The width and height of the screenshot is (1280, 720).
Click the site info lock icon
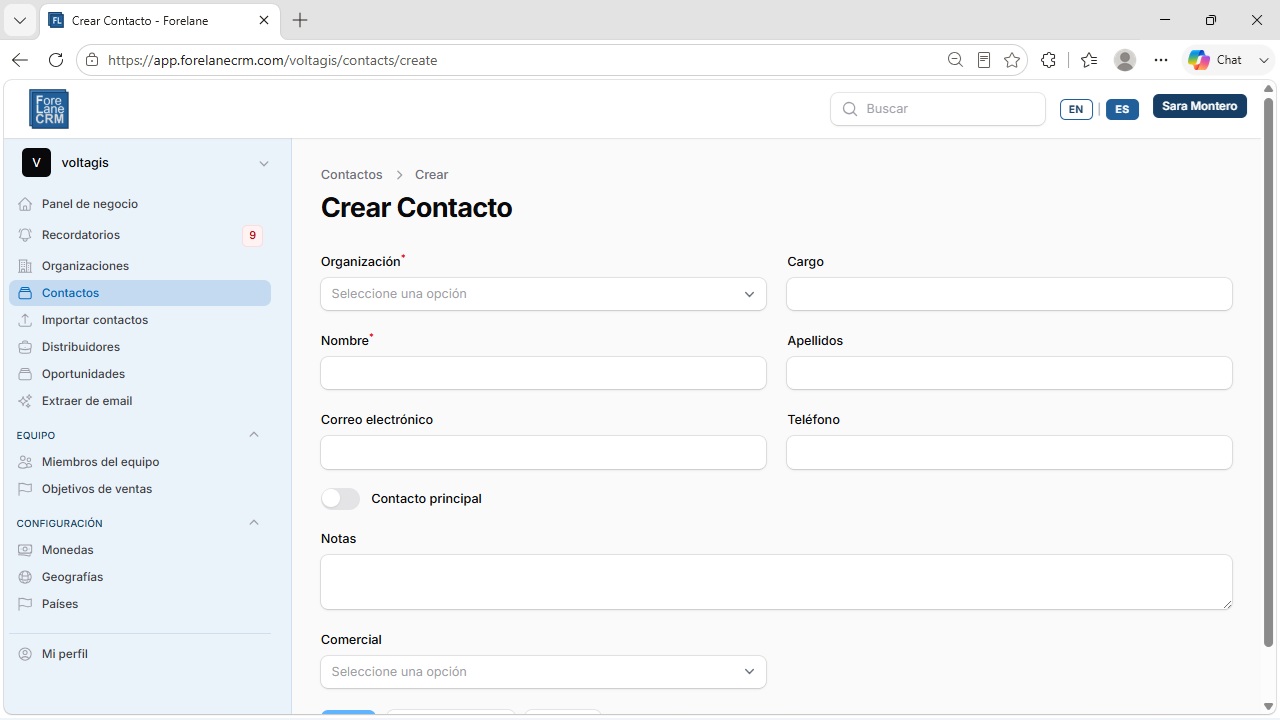pyautogui.click(x=92, y=60)
